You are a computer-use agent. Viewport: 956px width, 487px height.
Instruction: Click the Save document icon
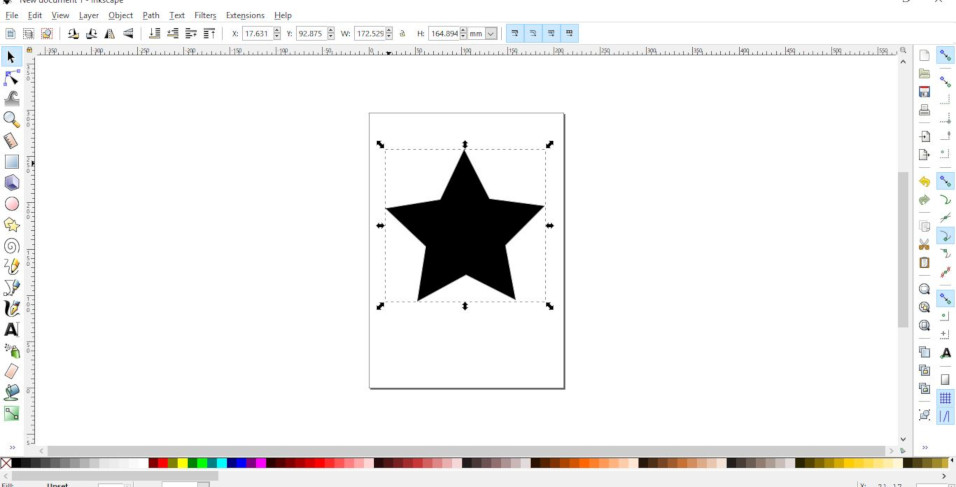click(924, 92)
